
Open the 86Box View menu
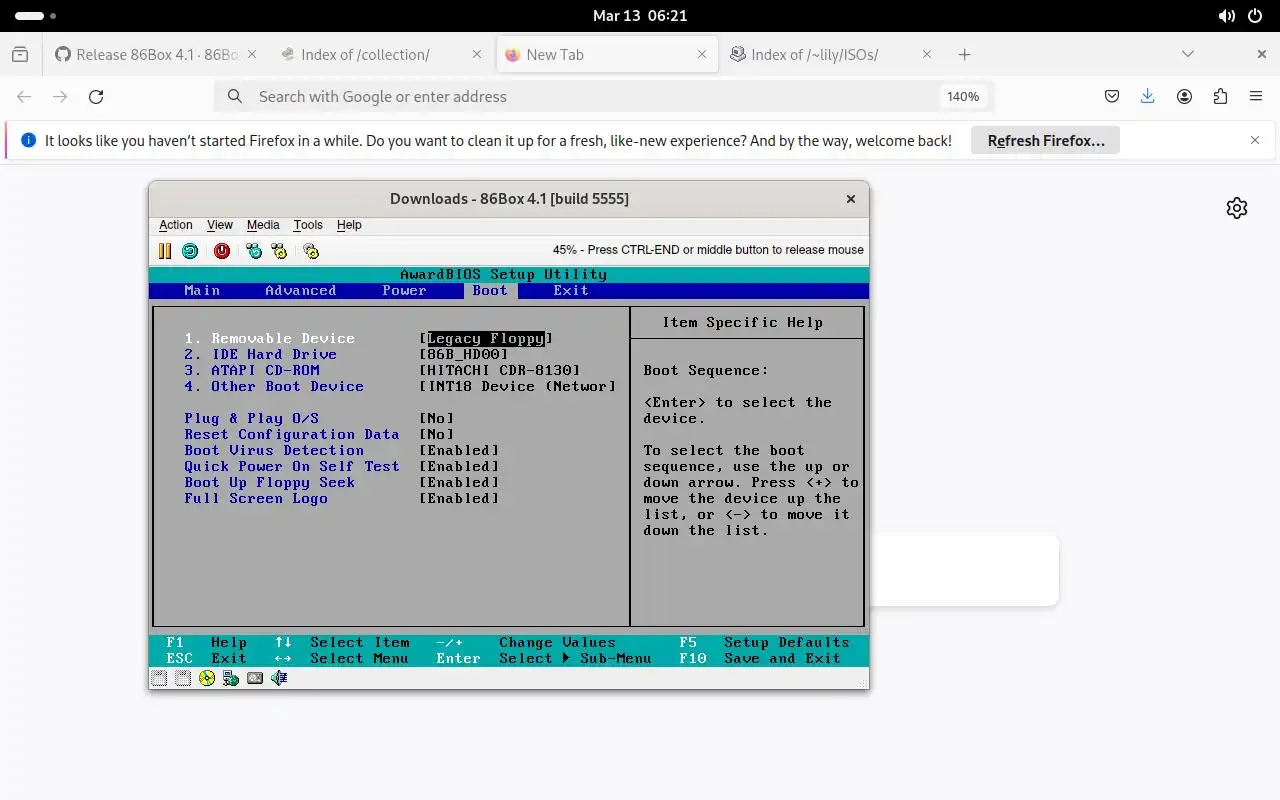coord(220,225)
